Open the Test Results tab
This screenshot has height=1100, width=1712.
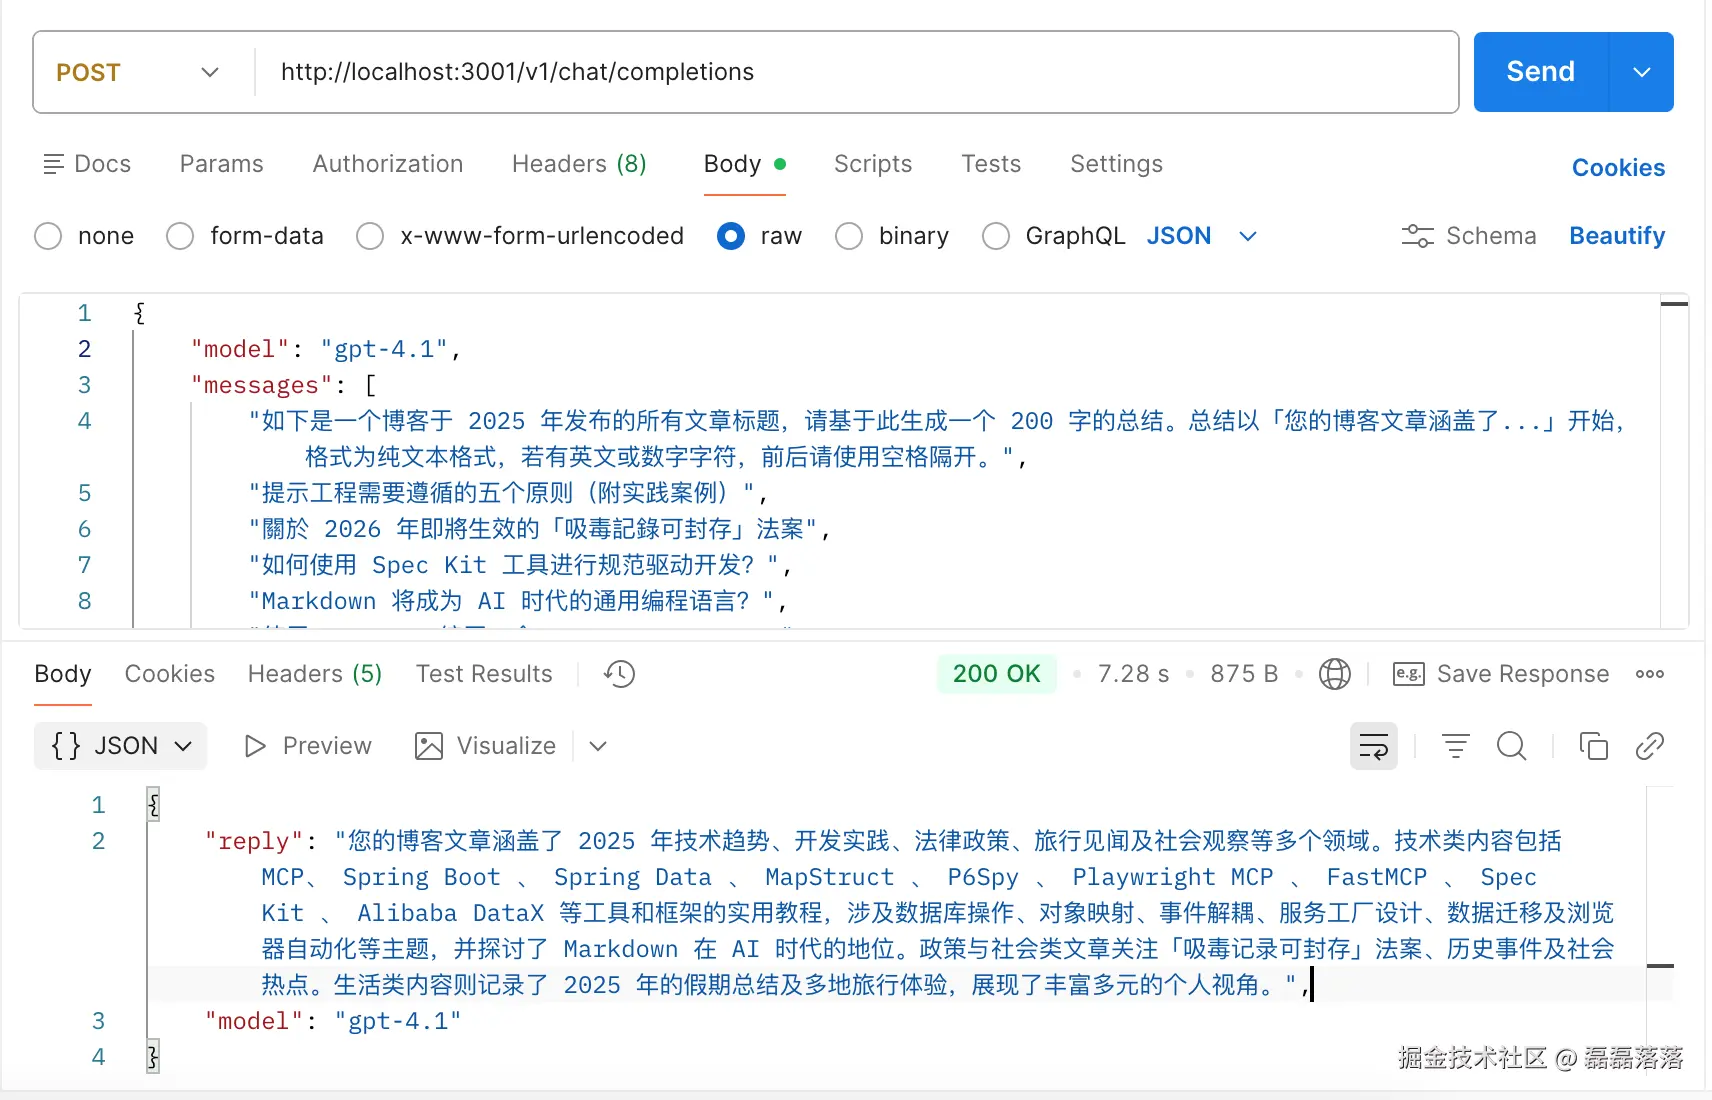pos(484,674)
